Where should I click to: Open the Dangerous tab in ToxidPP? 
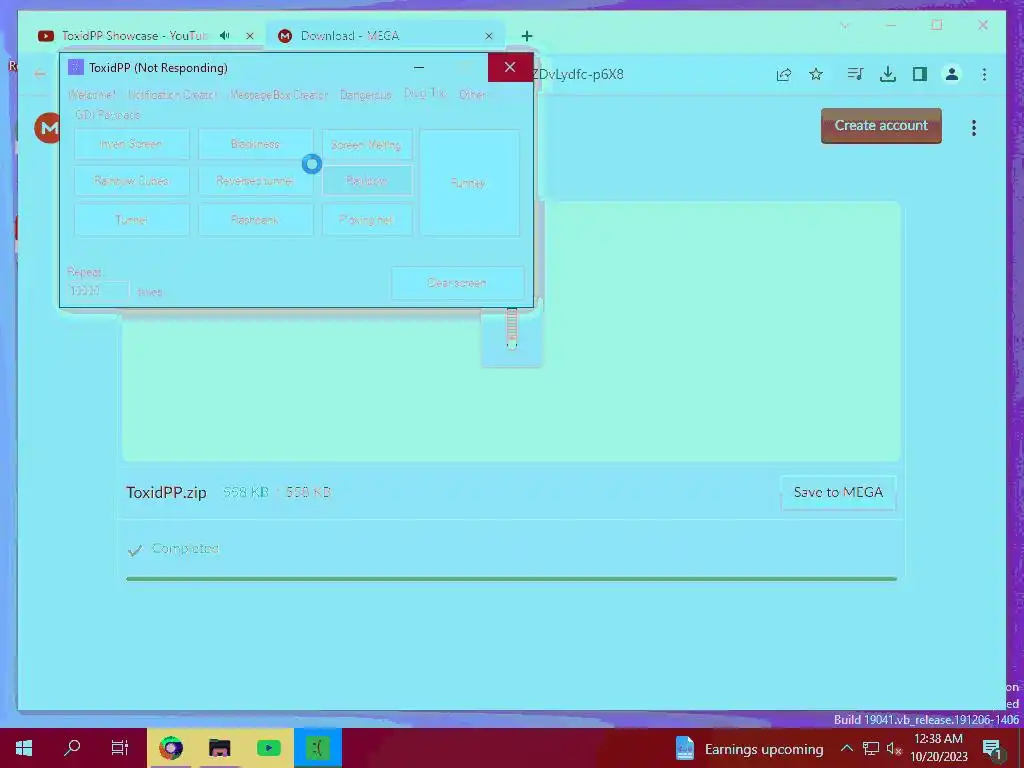(x=366, y=95)
